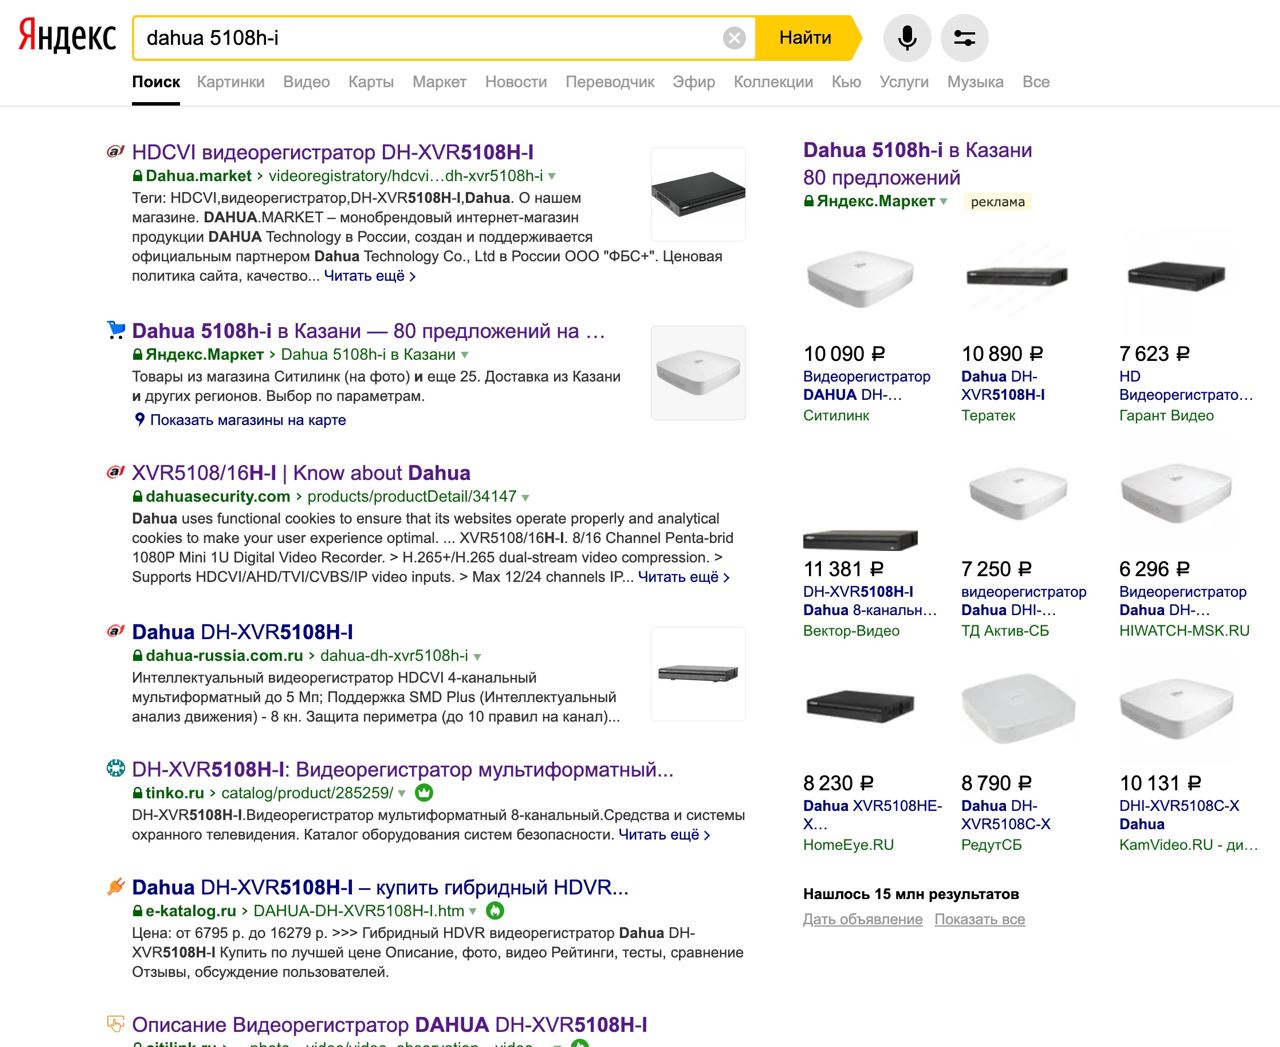This screenshot has width=1280, height=1047.
Task: Expand dropdown arrow after Яндекс.Маркет result URL
Action: tap(465, 355)
